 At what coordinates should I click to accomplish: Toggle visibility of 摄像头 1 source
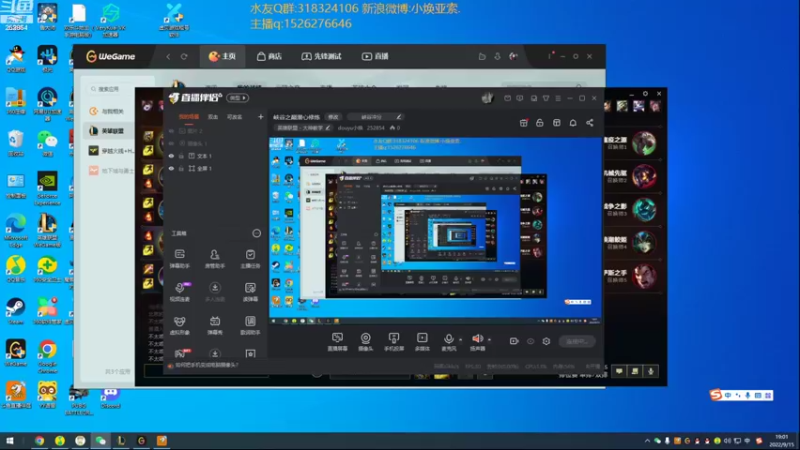click(x=171, y=143)
